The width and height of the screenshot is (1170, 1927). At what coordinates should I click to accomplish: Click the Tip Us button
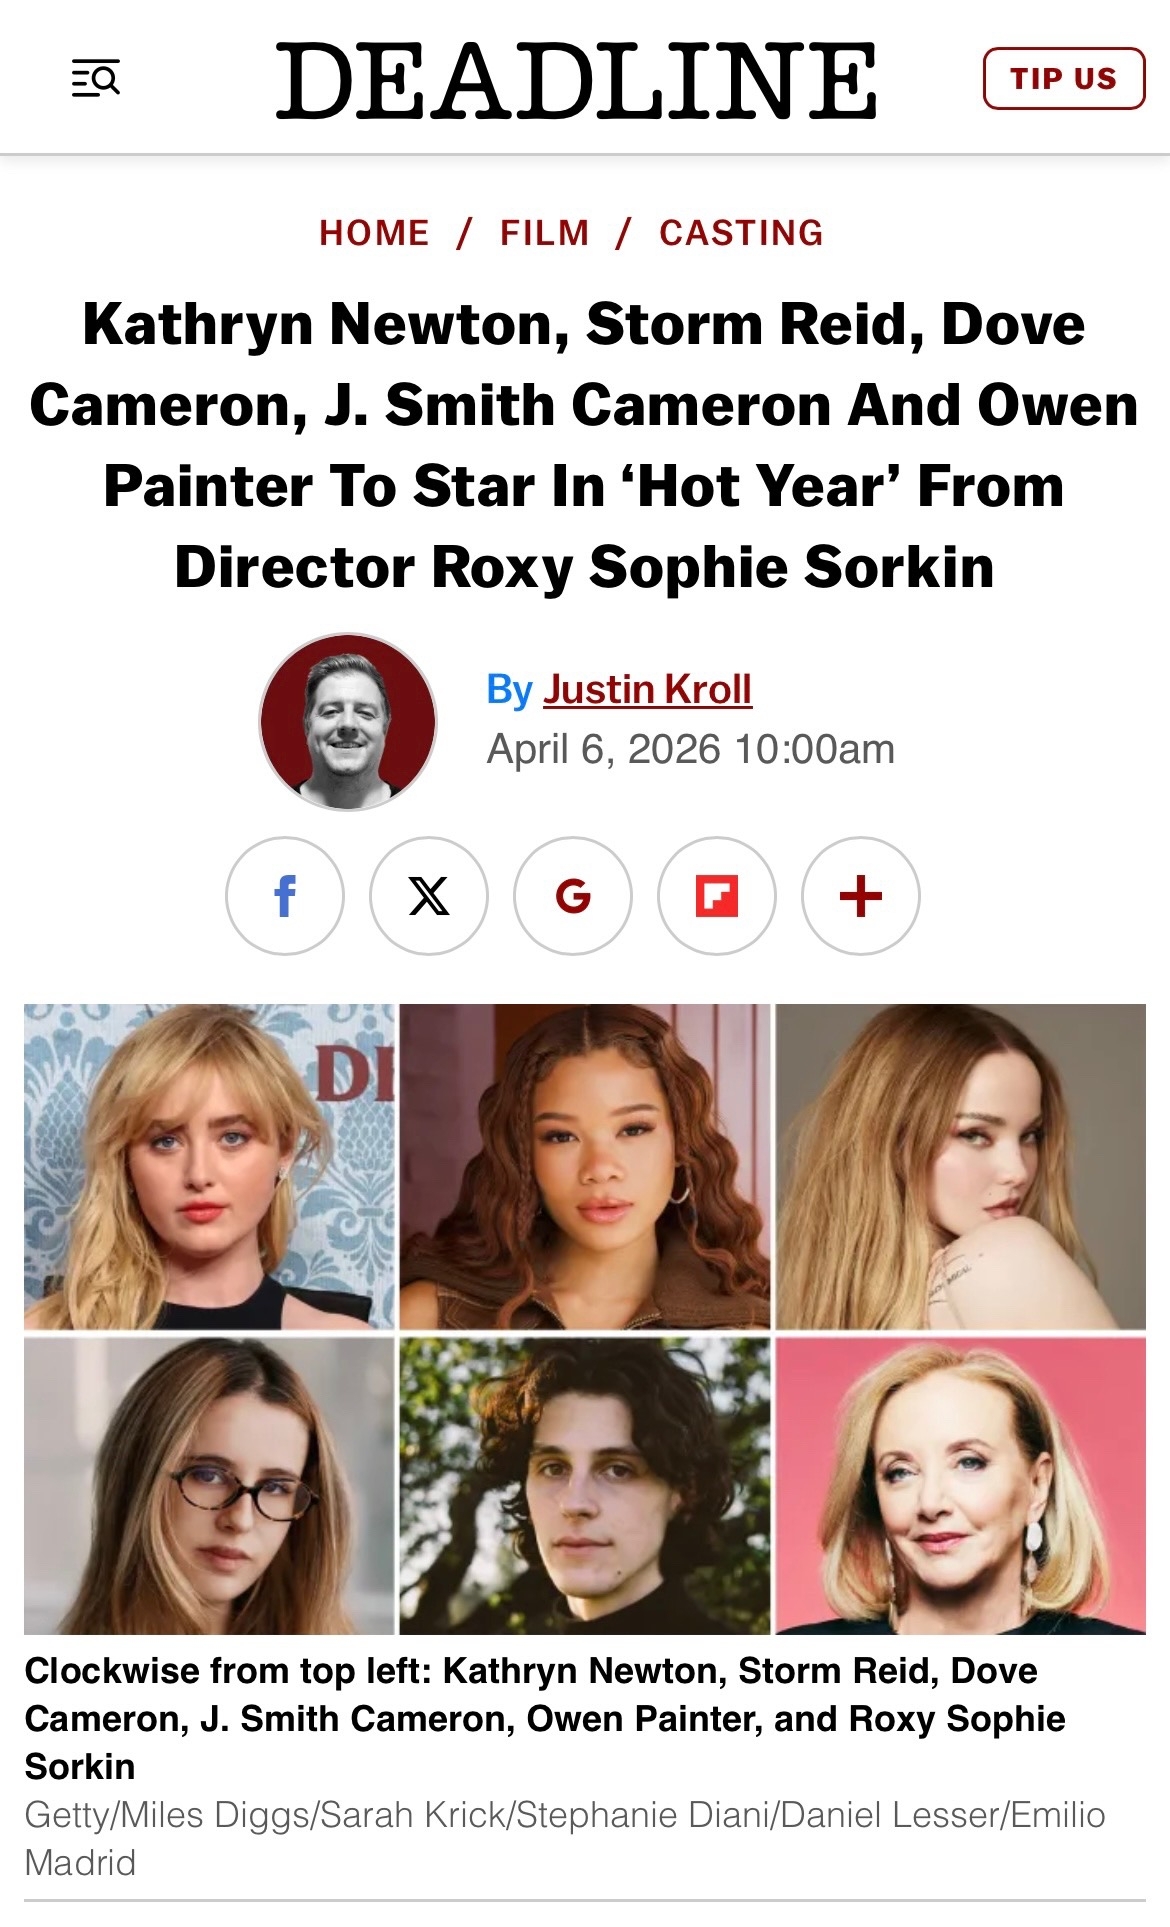tap(1064, 78)
